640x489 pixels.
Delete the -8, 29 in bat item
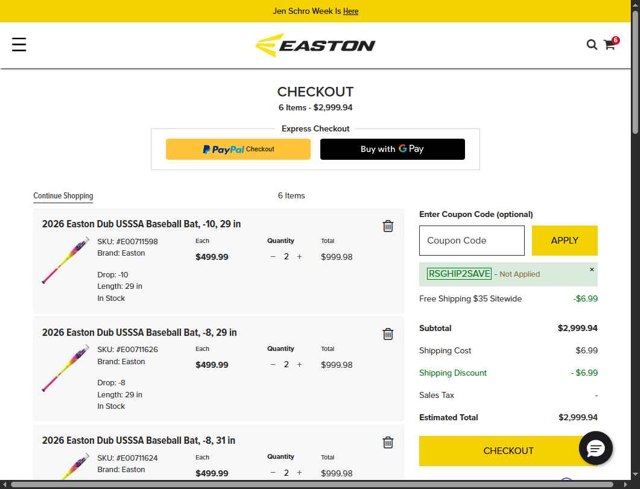tap(388, 334)
